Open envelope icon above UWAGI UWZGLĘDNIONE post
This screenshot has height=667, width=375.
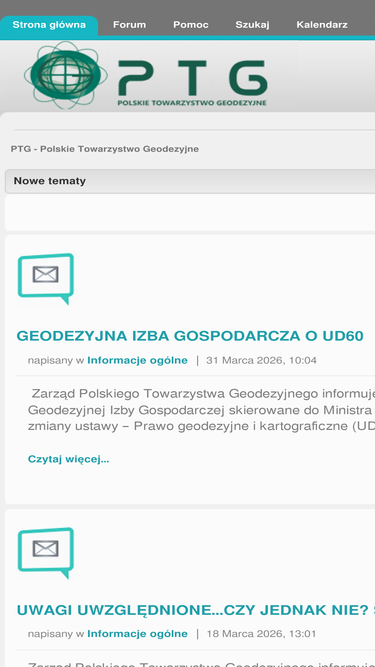click(x=45, y=553)
